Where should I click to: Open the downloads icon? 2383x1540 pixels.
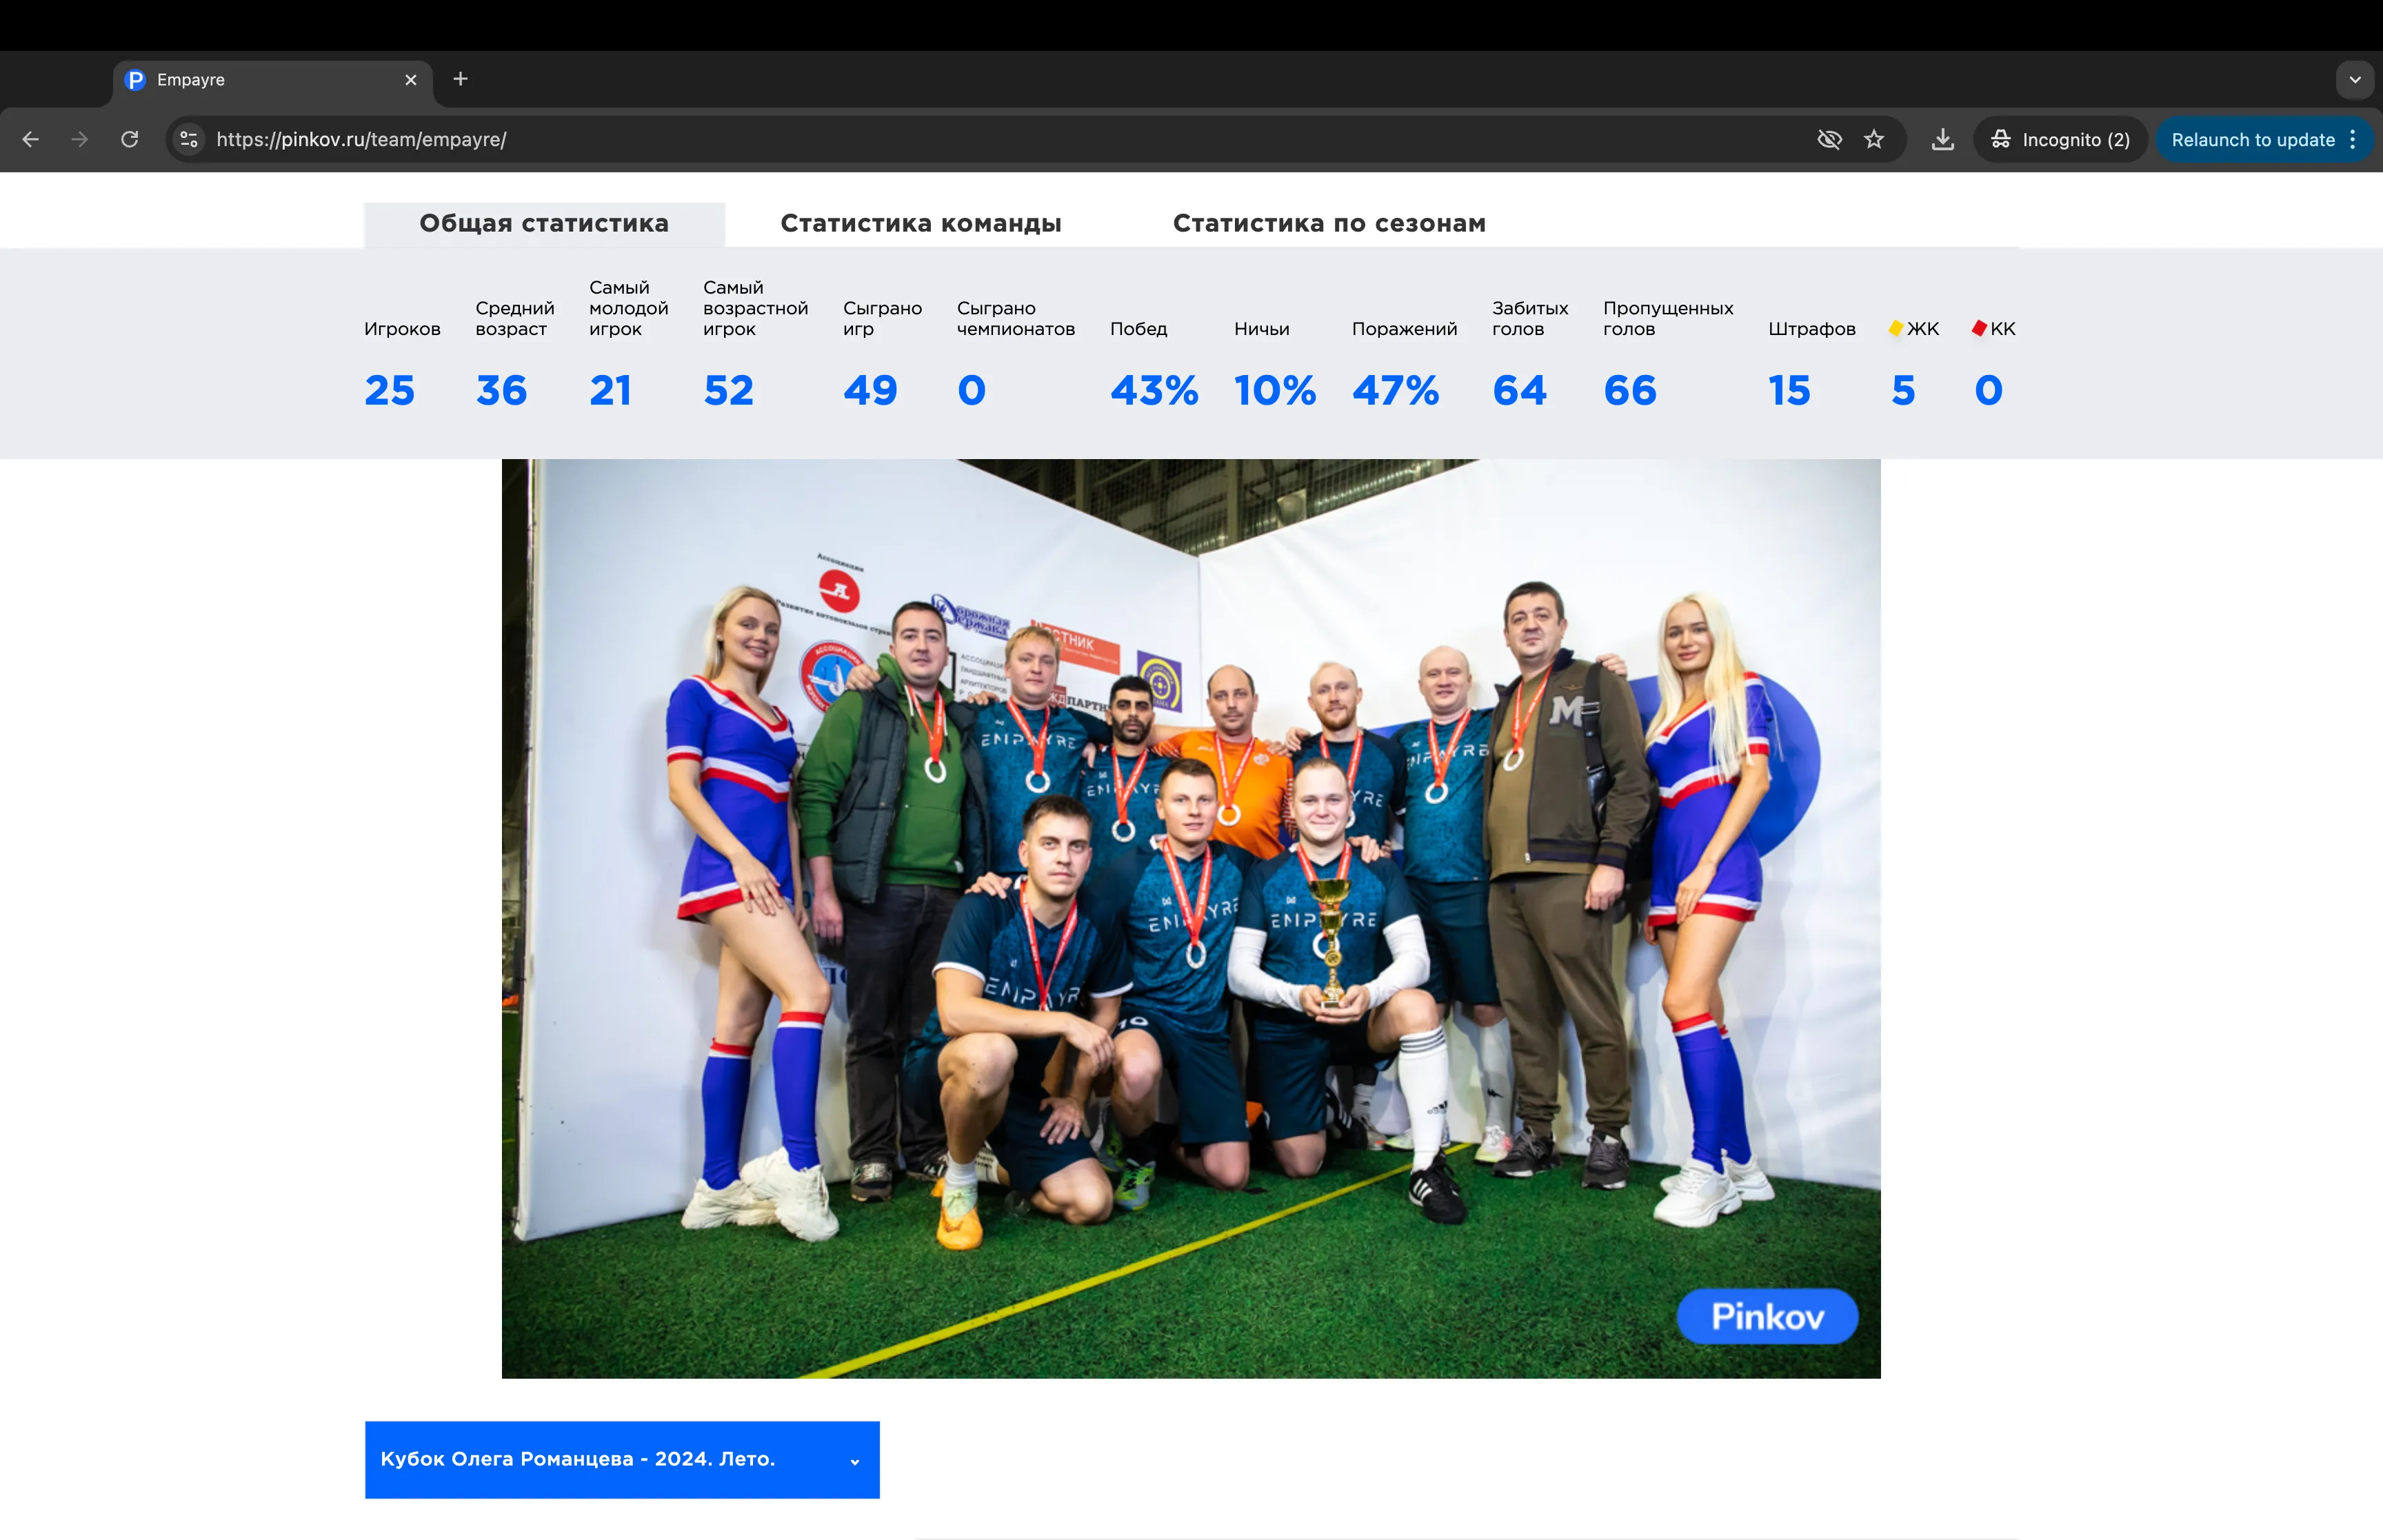[1942, 140]
